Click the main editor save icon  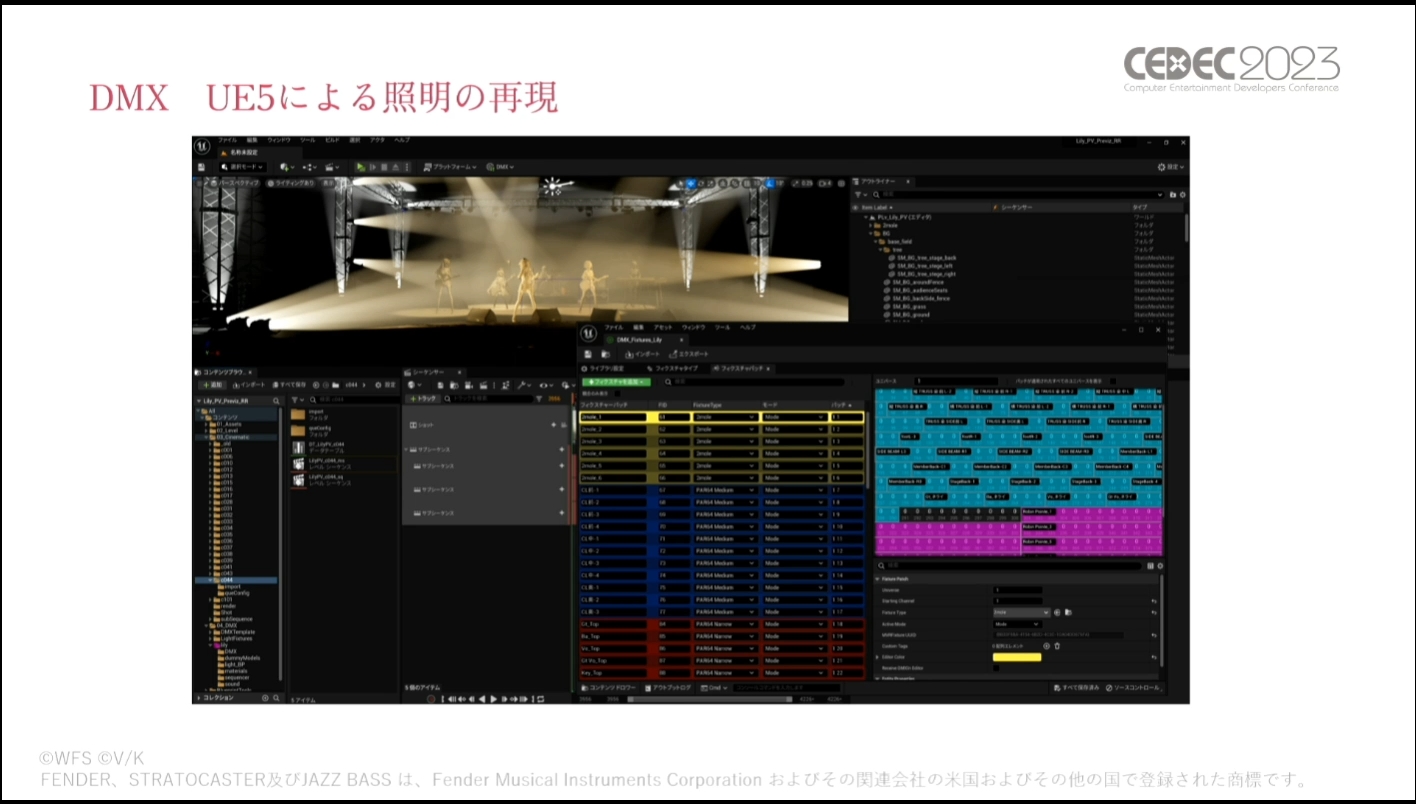pos(201,167)
